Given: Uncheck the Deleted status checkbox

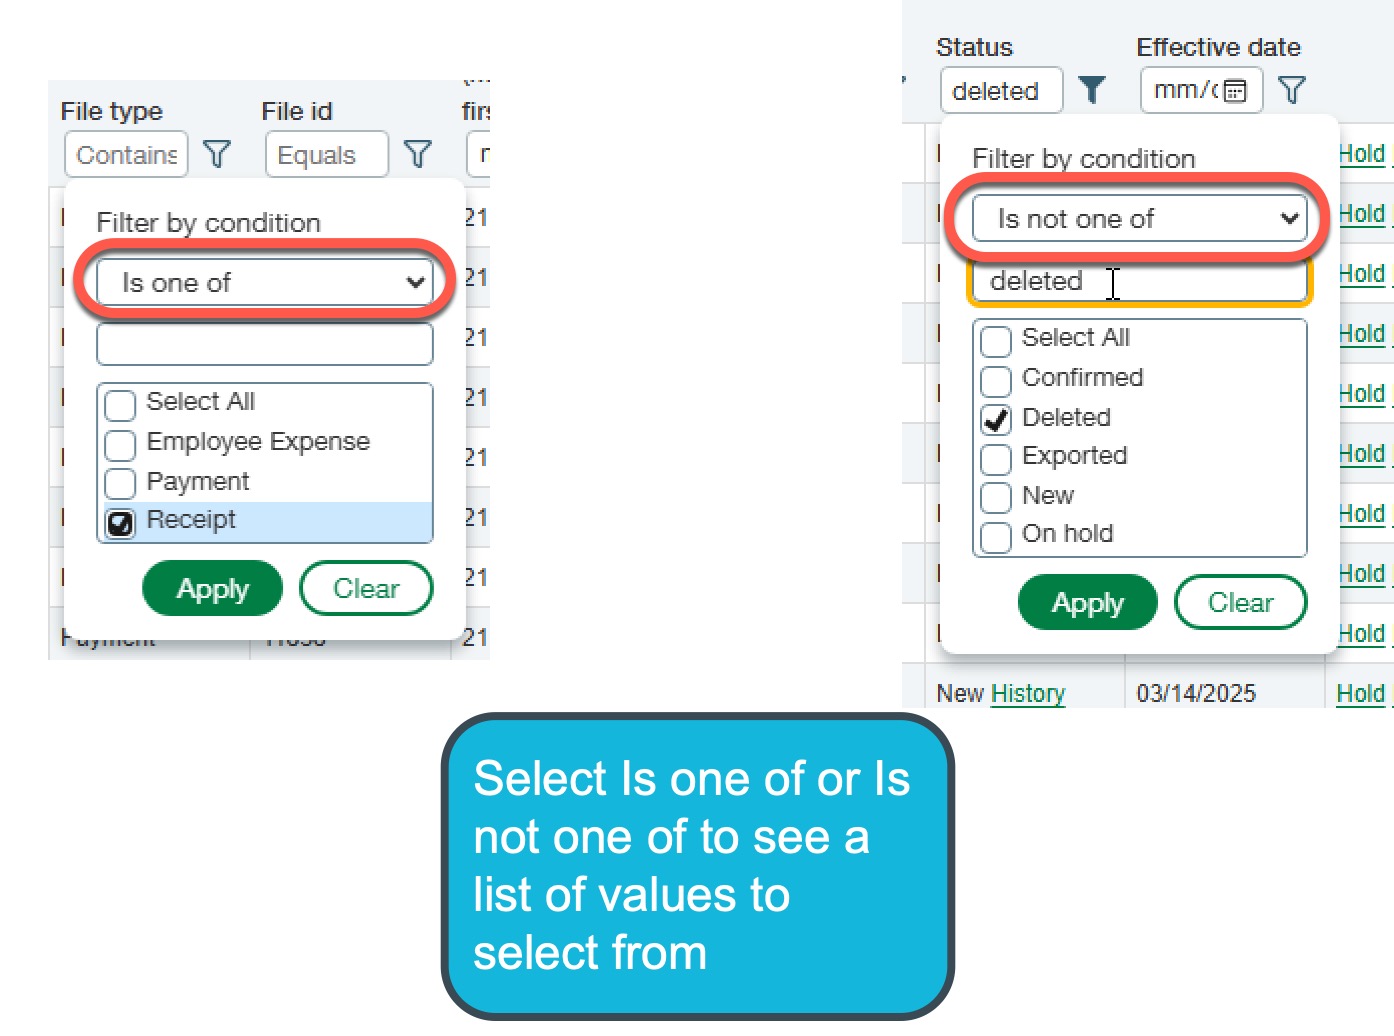Looking at the screenshot, I should pyautogui.click(x=996, y=419).
